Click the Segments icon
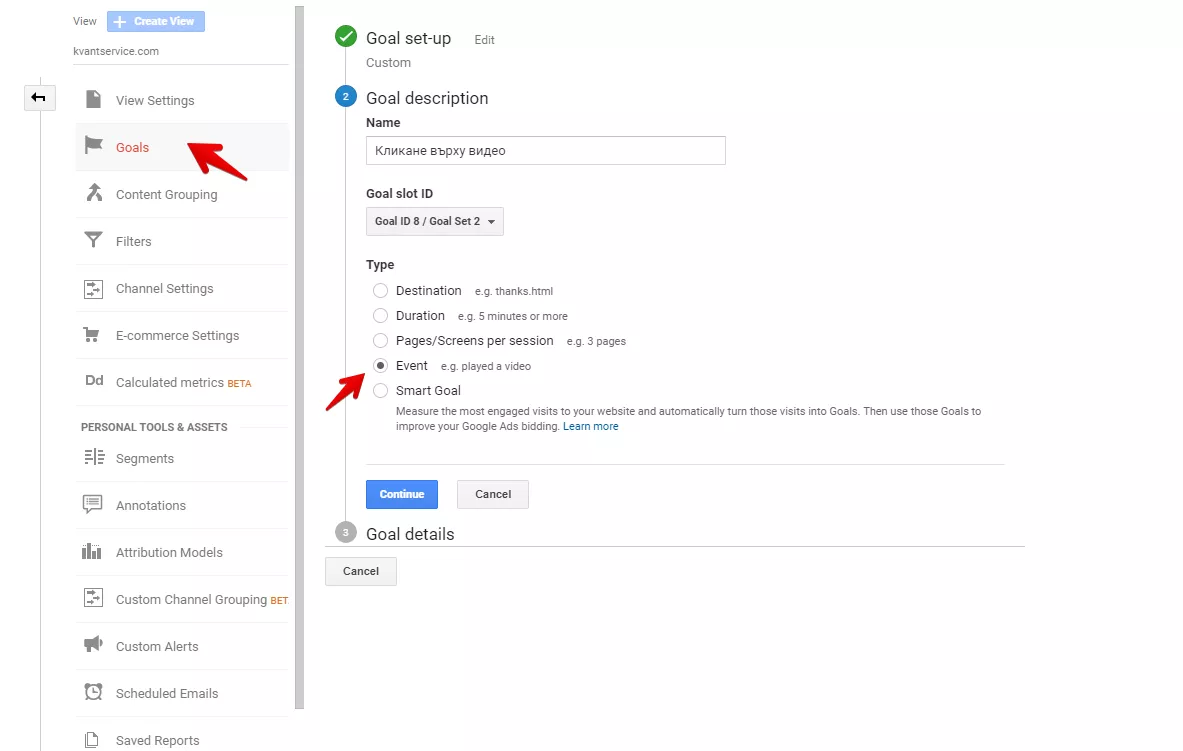 tap(94, 457)
